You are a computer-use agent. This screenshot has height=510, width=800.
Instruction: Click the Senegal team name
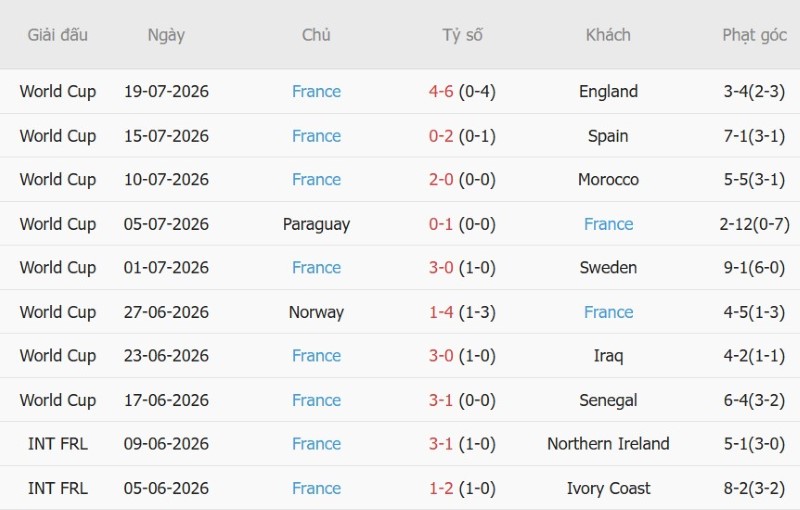608,400
